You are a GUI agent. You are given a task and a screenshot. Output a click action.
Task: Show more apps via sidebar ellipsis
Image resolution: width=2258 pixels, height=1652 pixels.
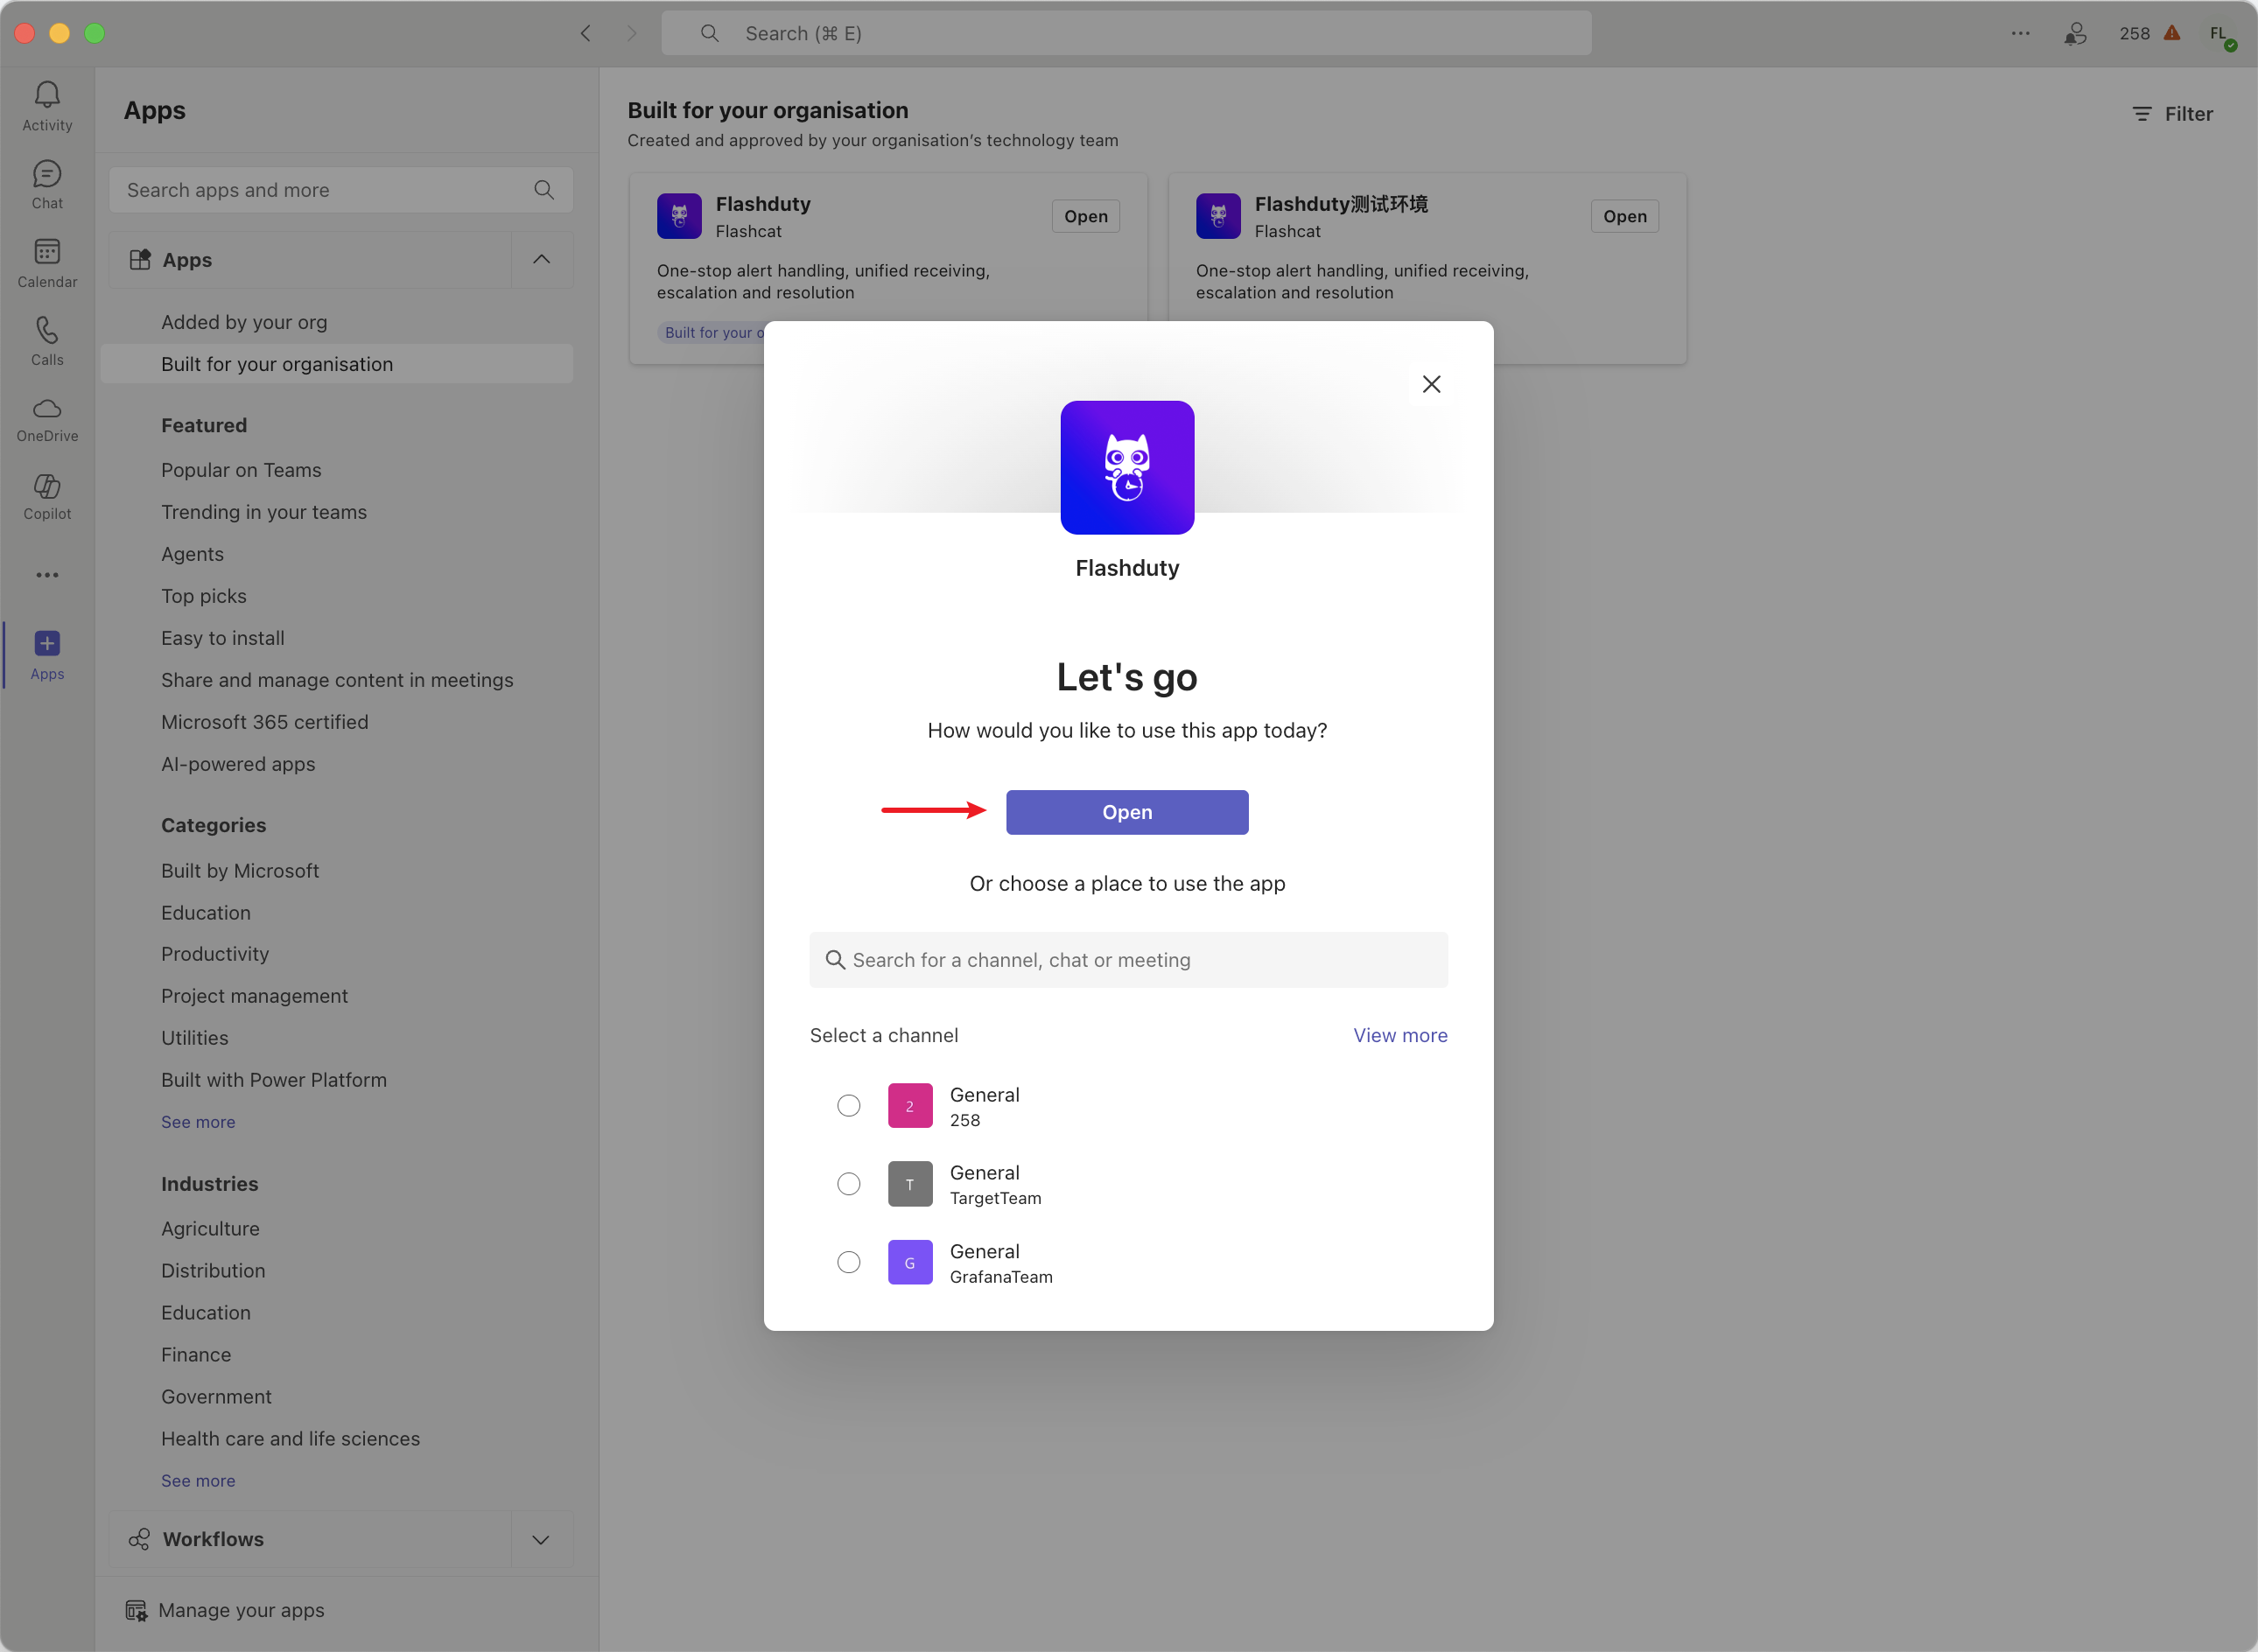pos(47,575)
